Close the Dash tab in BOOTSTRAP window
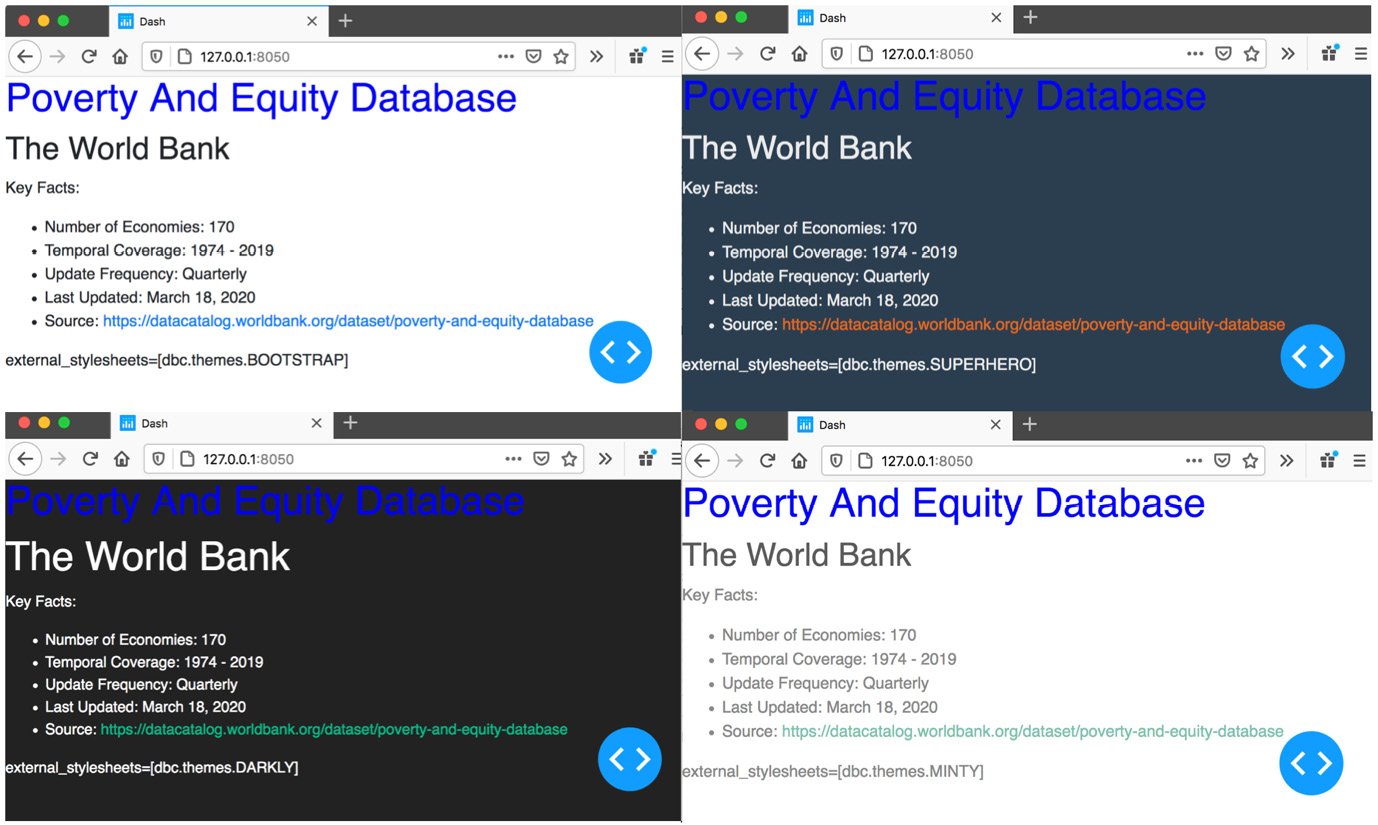The width and height of the screenshot is (1378, 825). coord(312,21)
